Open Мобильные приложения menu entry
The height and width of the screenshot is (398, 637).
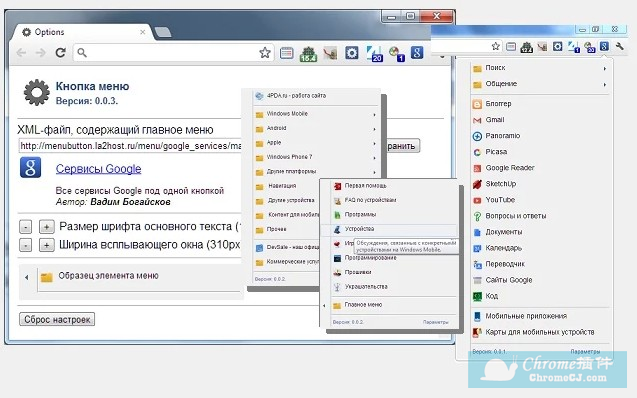click(540, 316)
